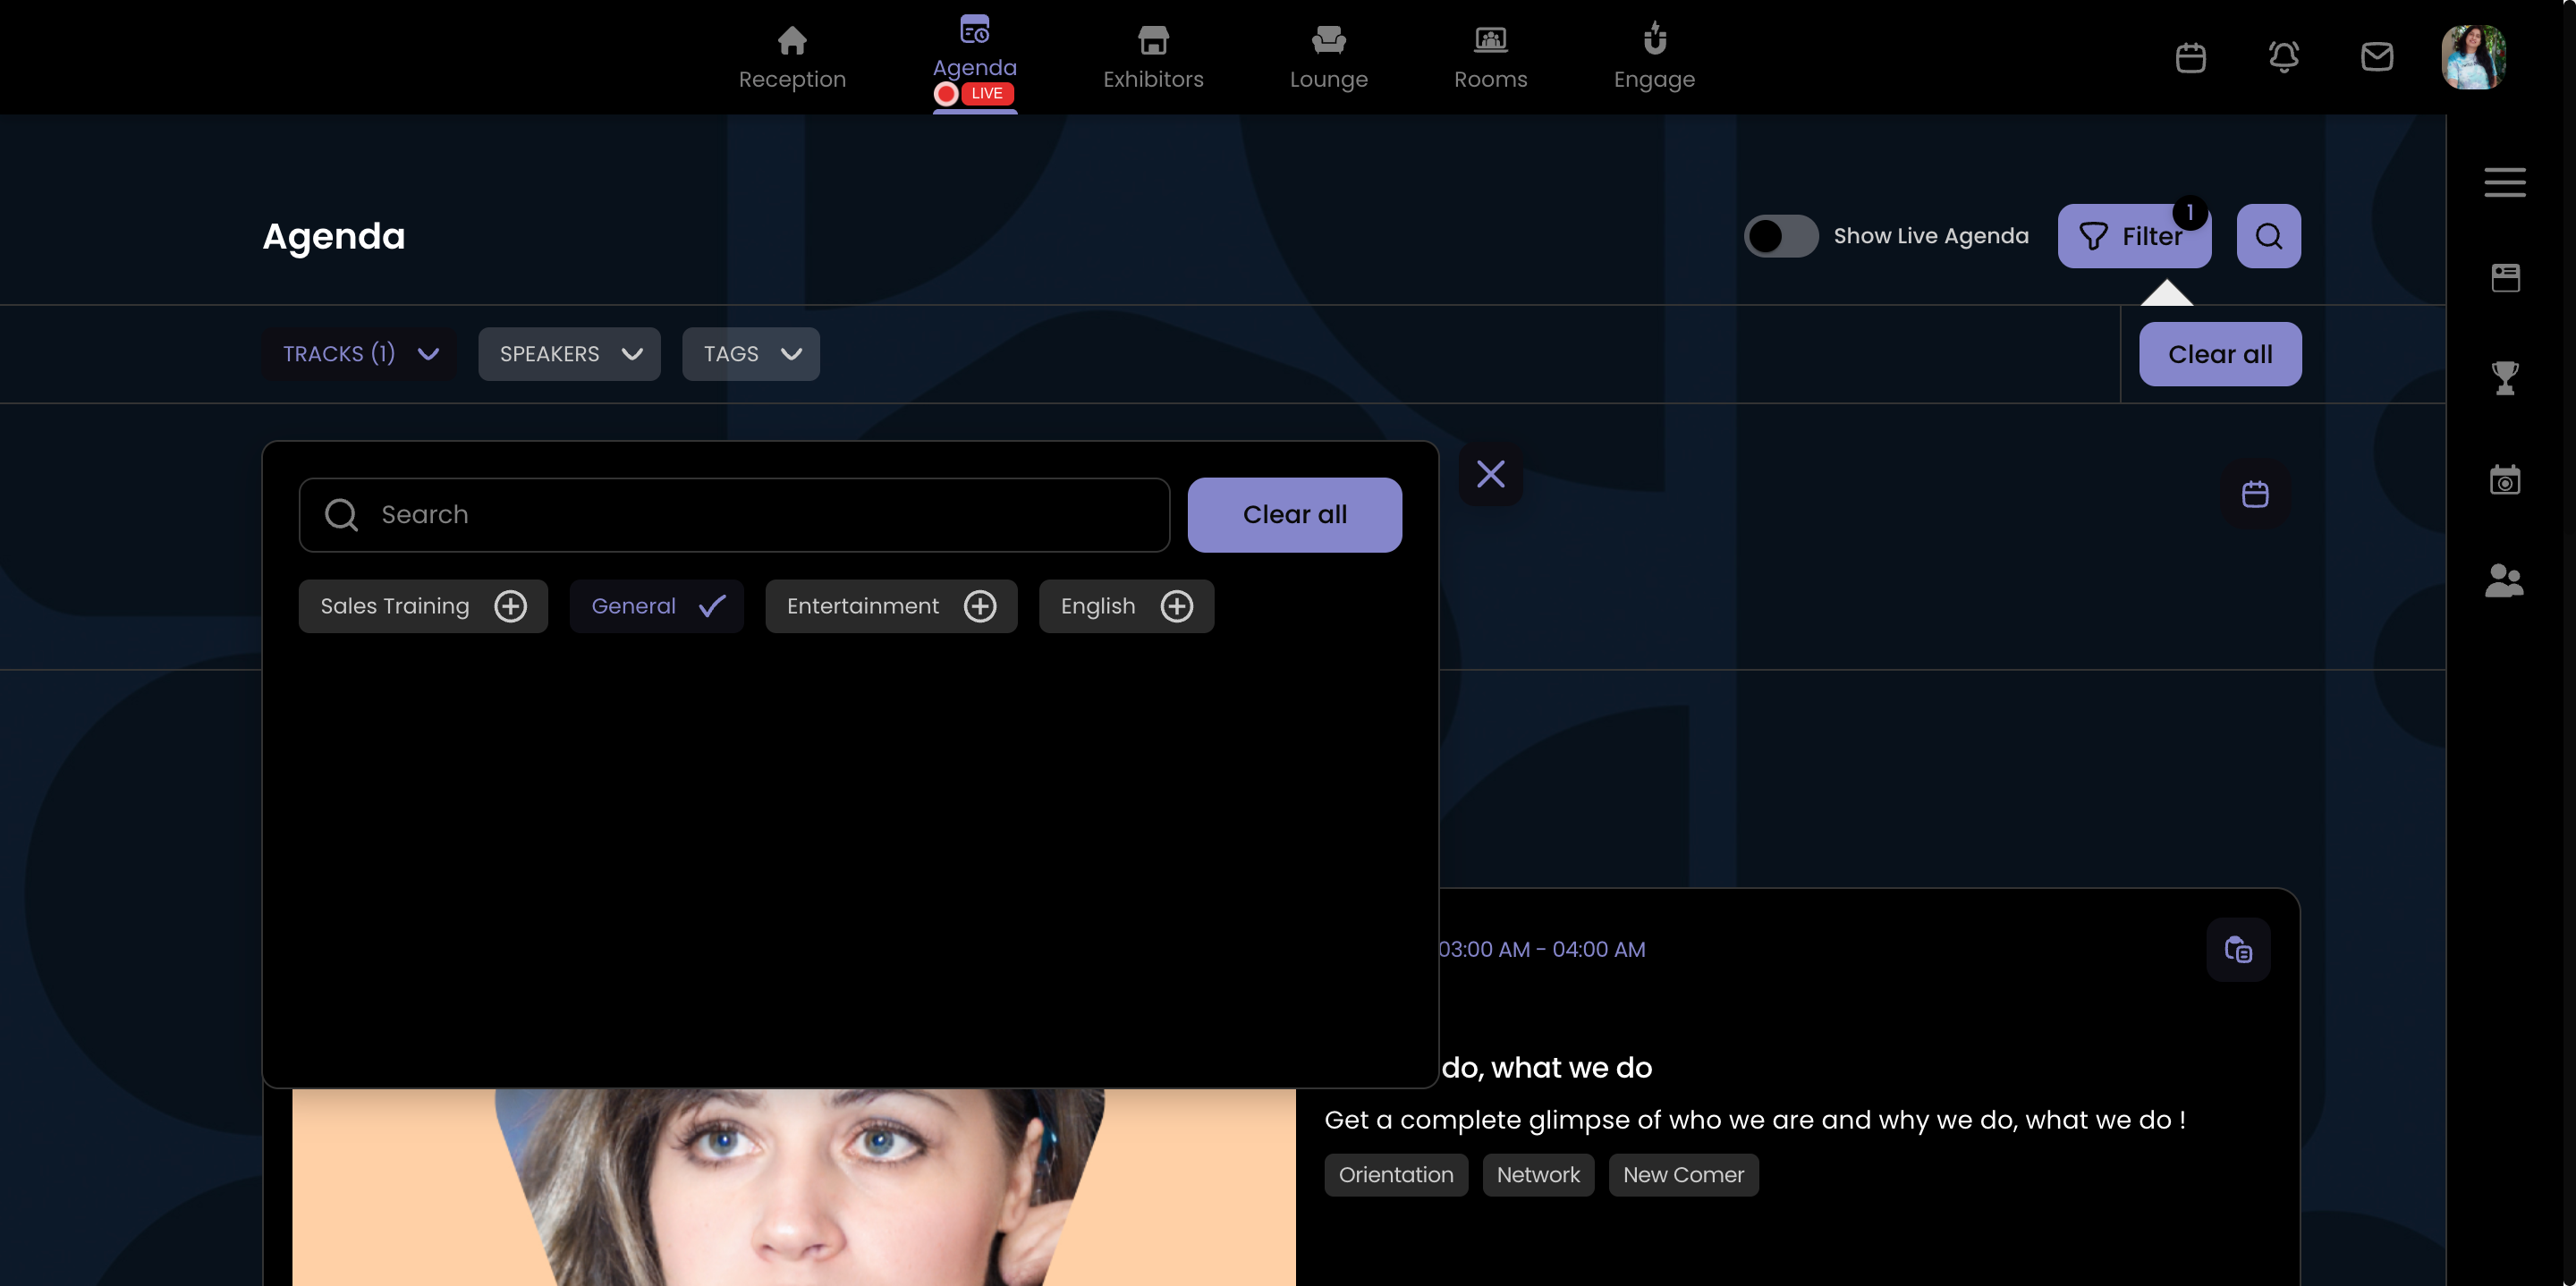Click the session description text

point(1755,1120)
